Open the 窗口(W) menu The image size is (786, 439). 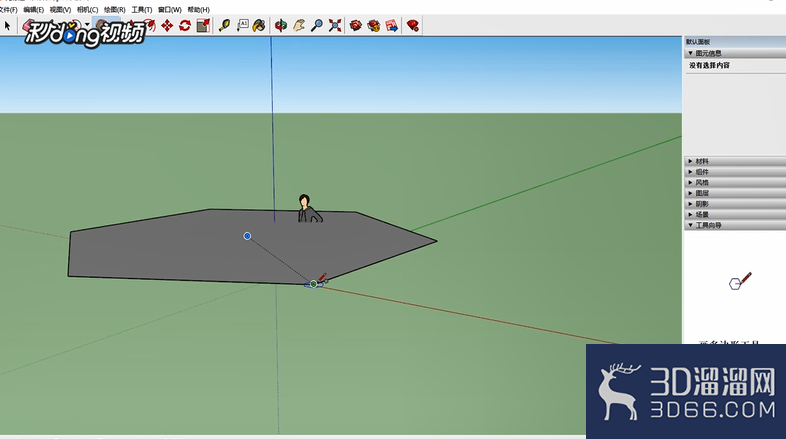tap(169, 10)
